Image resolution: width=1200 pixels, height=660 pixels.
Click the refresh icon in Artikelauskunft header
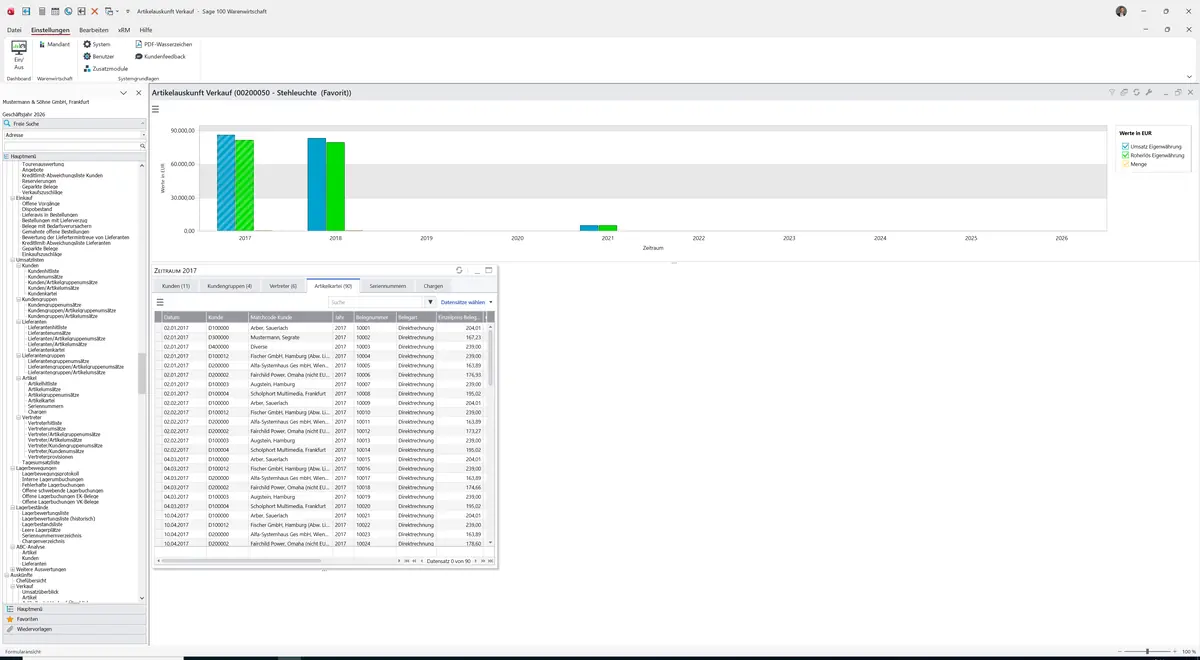tap(1137, 92)
